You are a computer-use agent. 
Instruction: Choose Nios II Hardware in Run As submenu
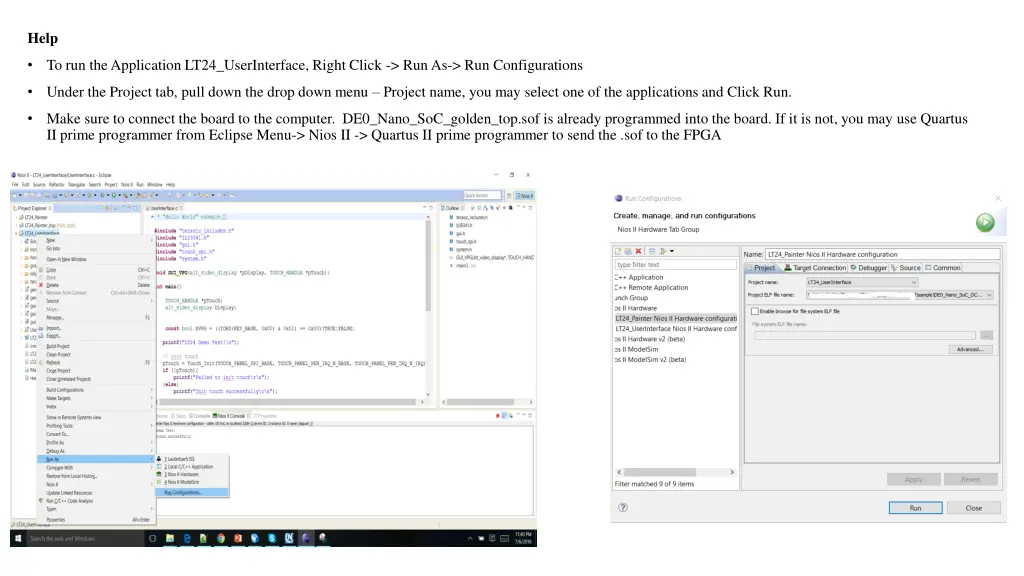pyautogui.click(x=182, y=475)
